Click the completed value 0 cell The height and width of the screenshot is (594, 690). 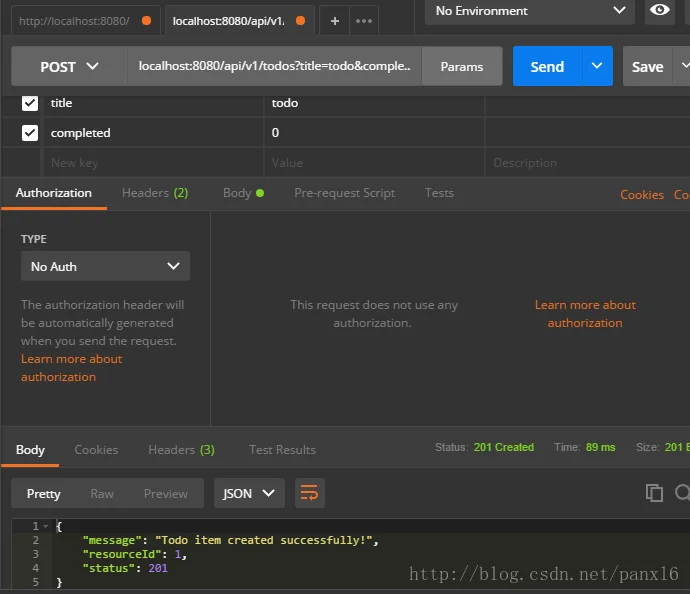[x=374, y=133]
